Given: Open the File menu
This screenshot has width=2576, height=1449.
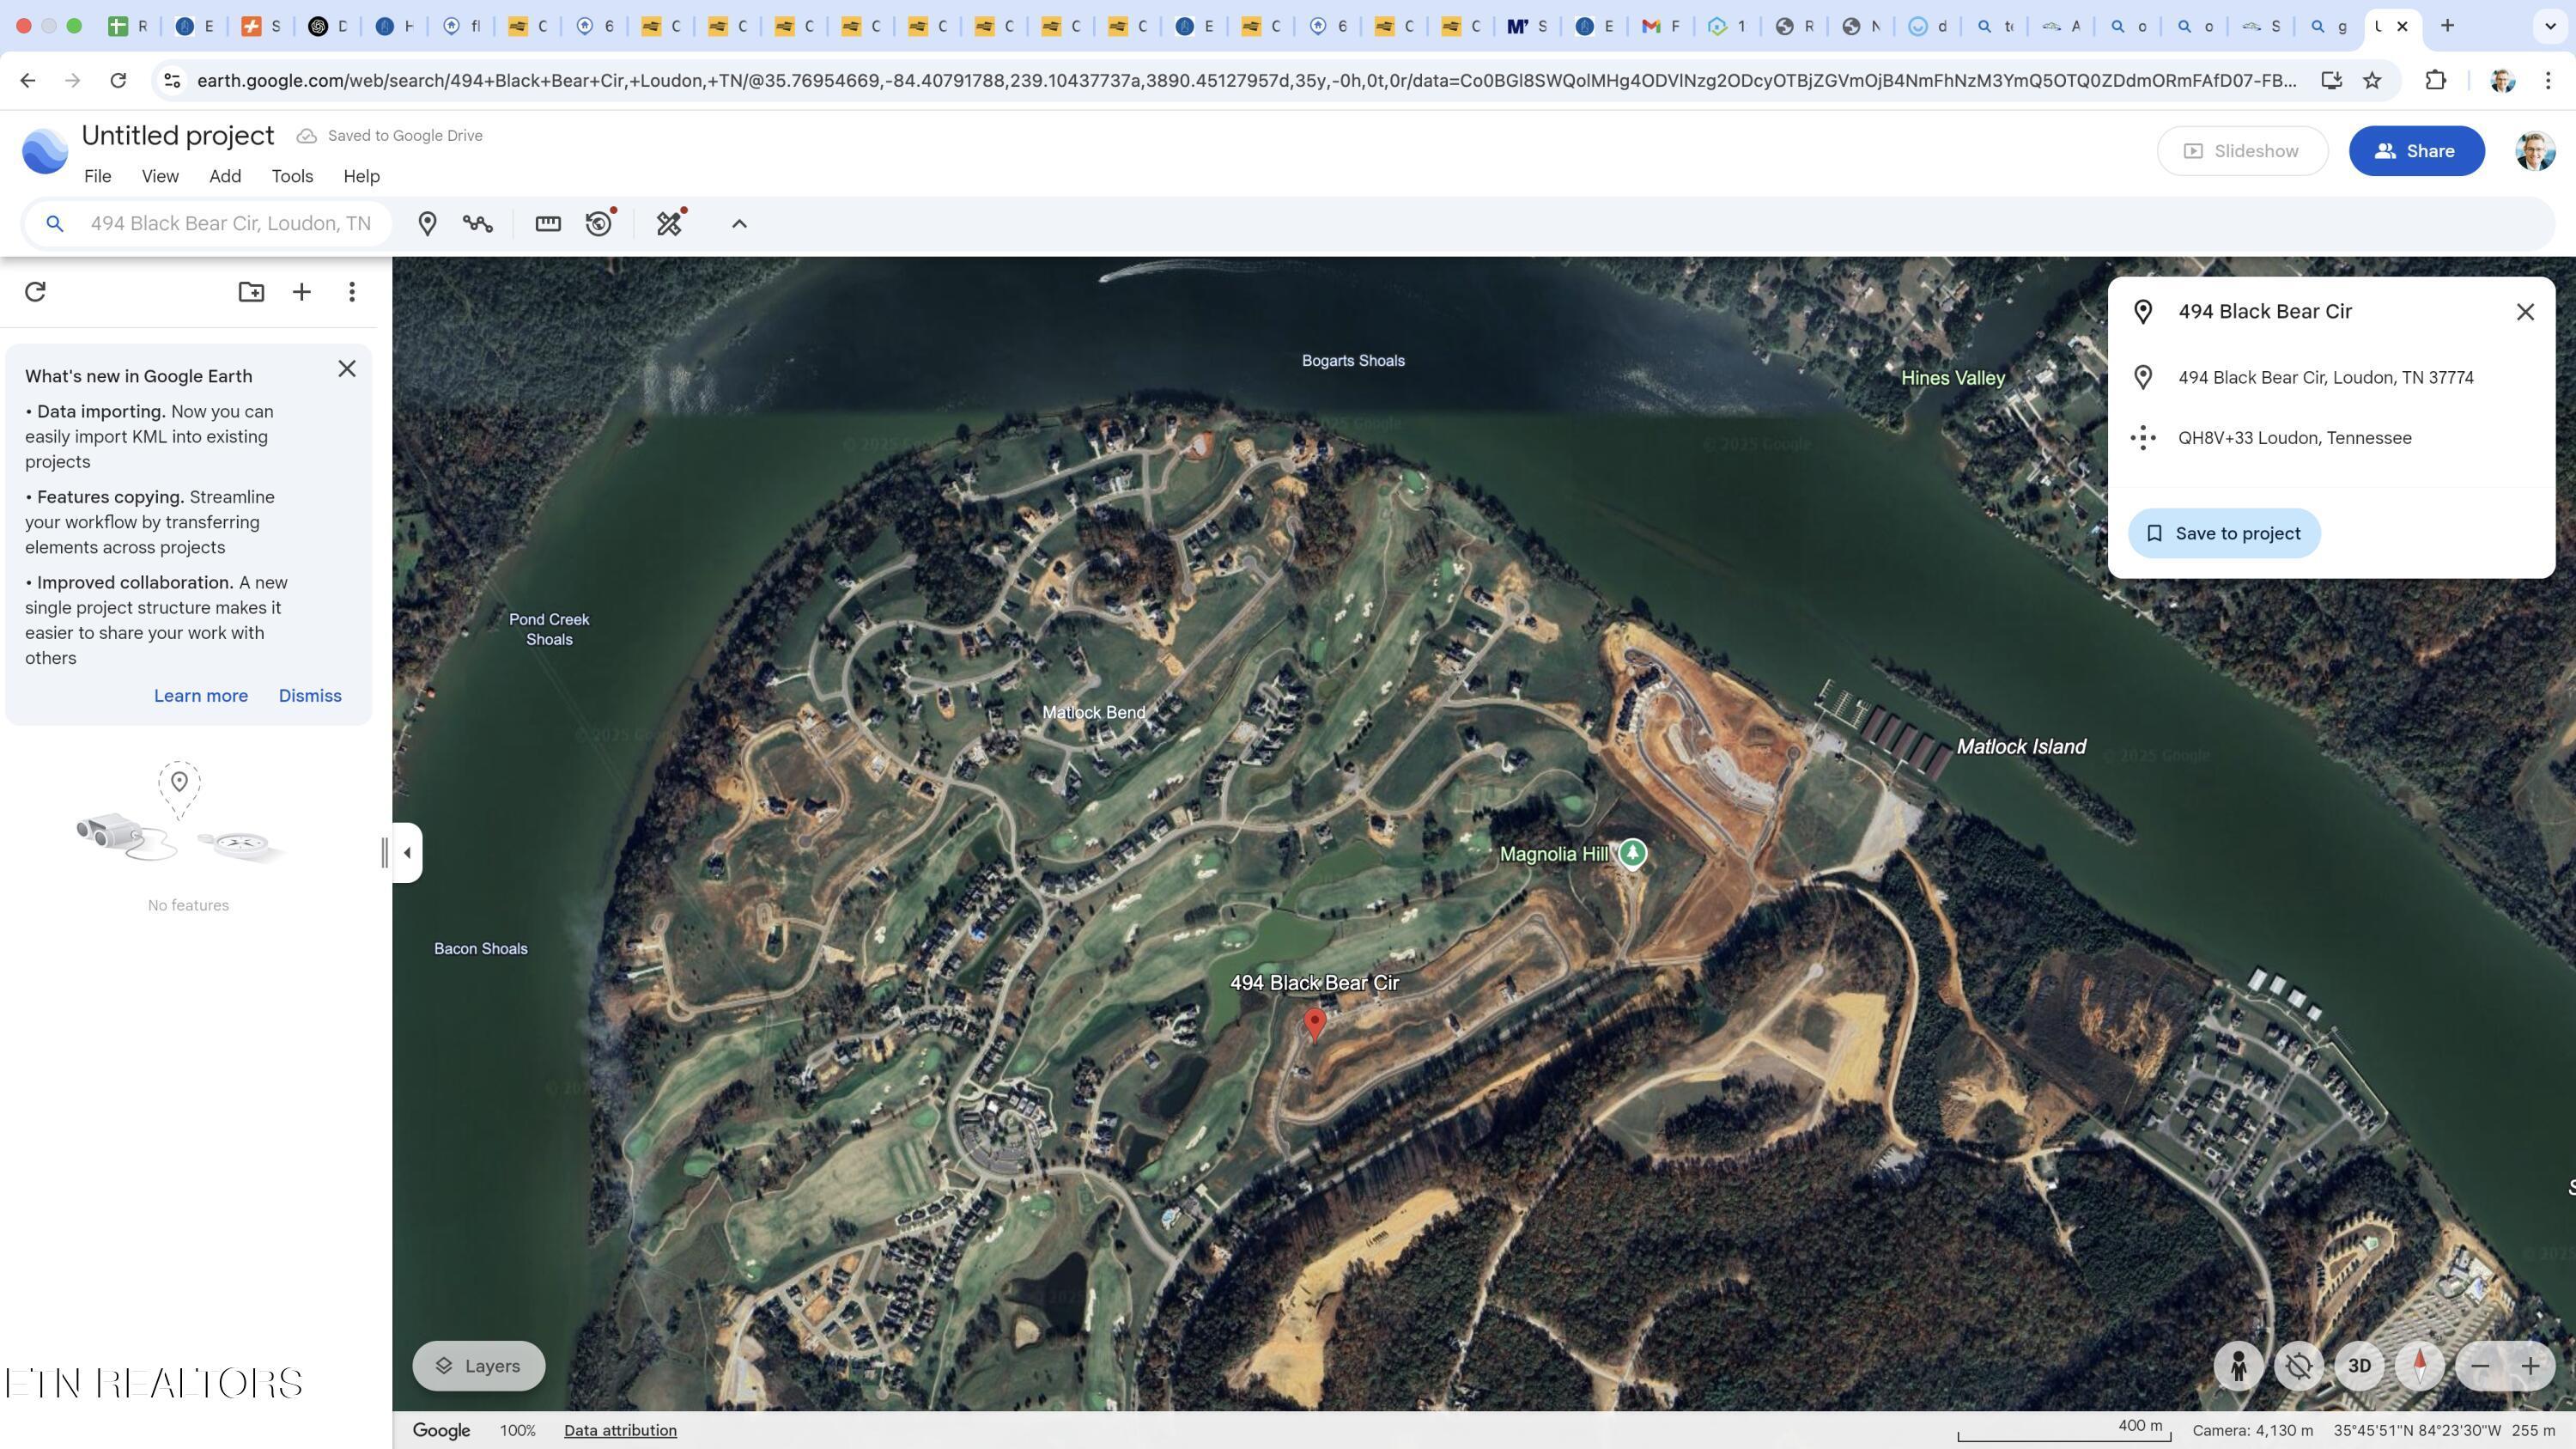Looking at the screenshot, I should [x=98, y=176].
